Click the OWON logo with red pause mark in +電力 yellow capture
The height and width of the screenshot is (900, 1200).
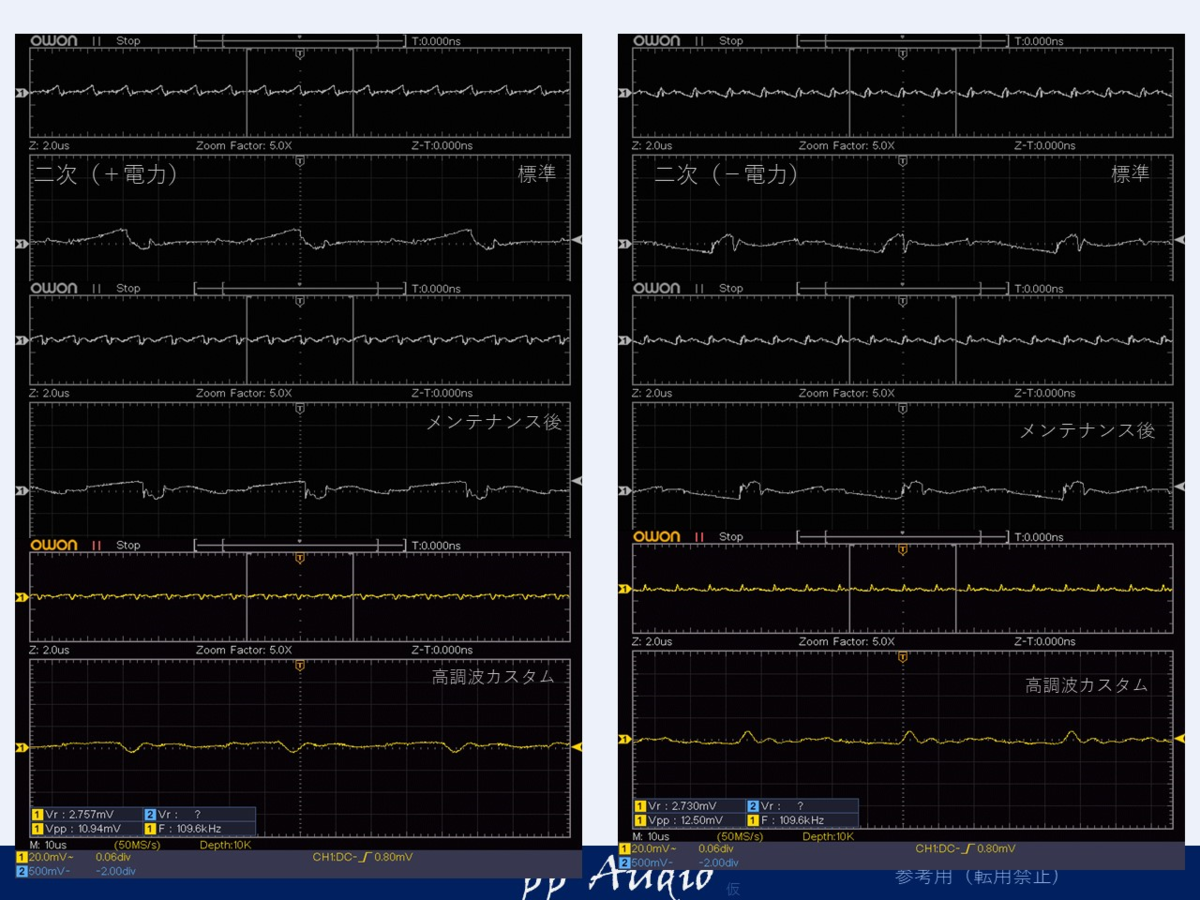[x=54, y=545]
